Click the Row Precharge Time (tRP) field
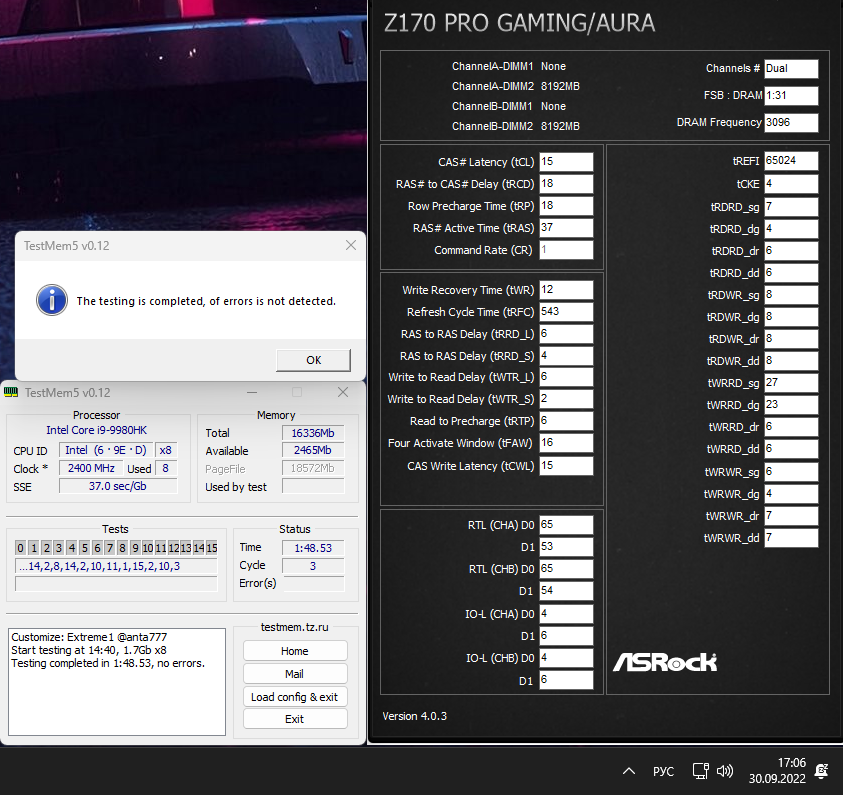843x795 pixels. pos(566,206)
